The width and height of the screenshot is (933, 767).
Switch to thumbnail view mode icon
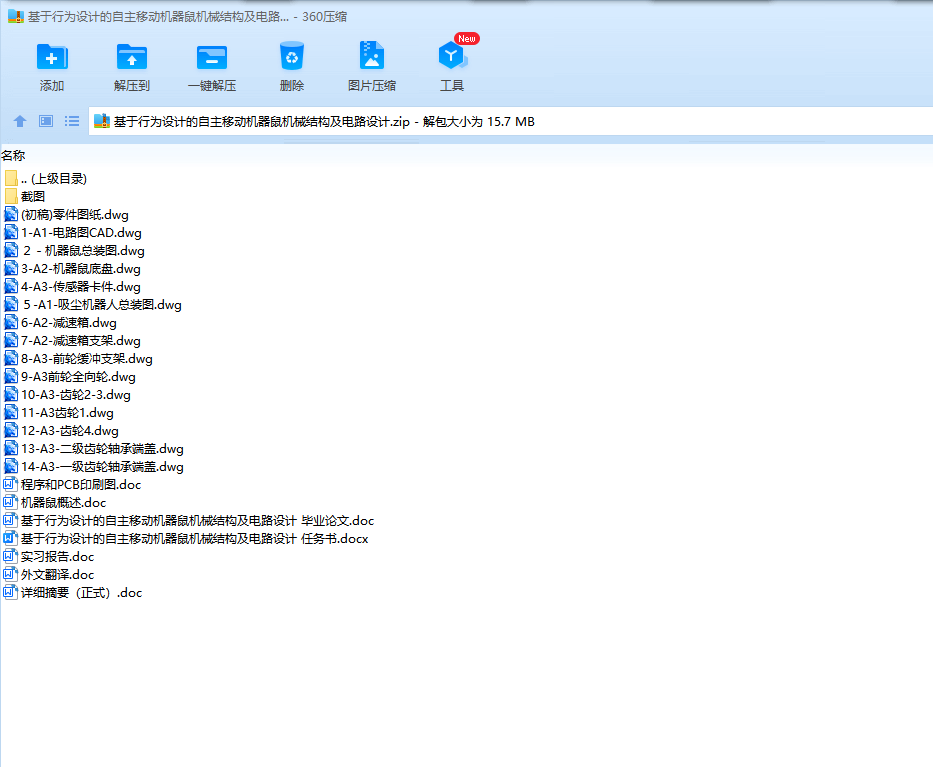point(46,121)
